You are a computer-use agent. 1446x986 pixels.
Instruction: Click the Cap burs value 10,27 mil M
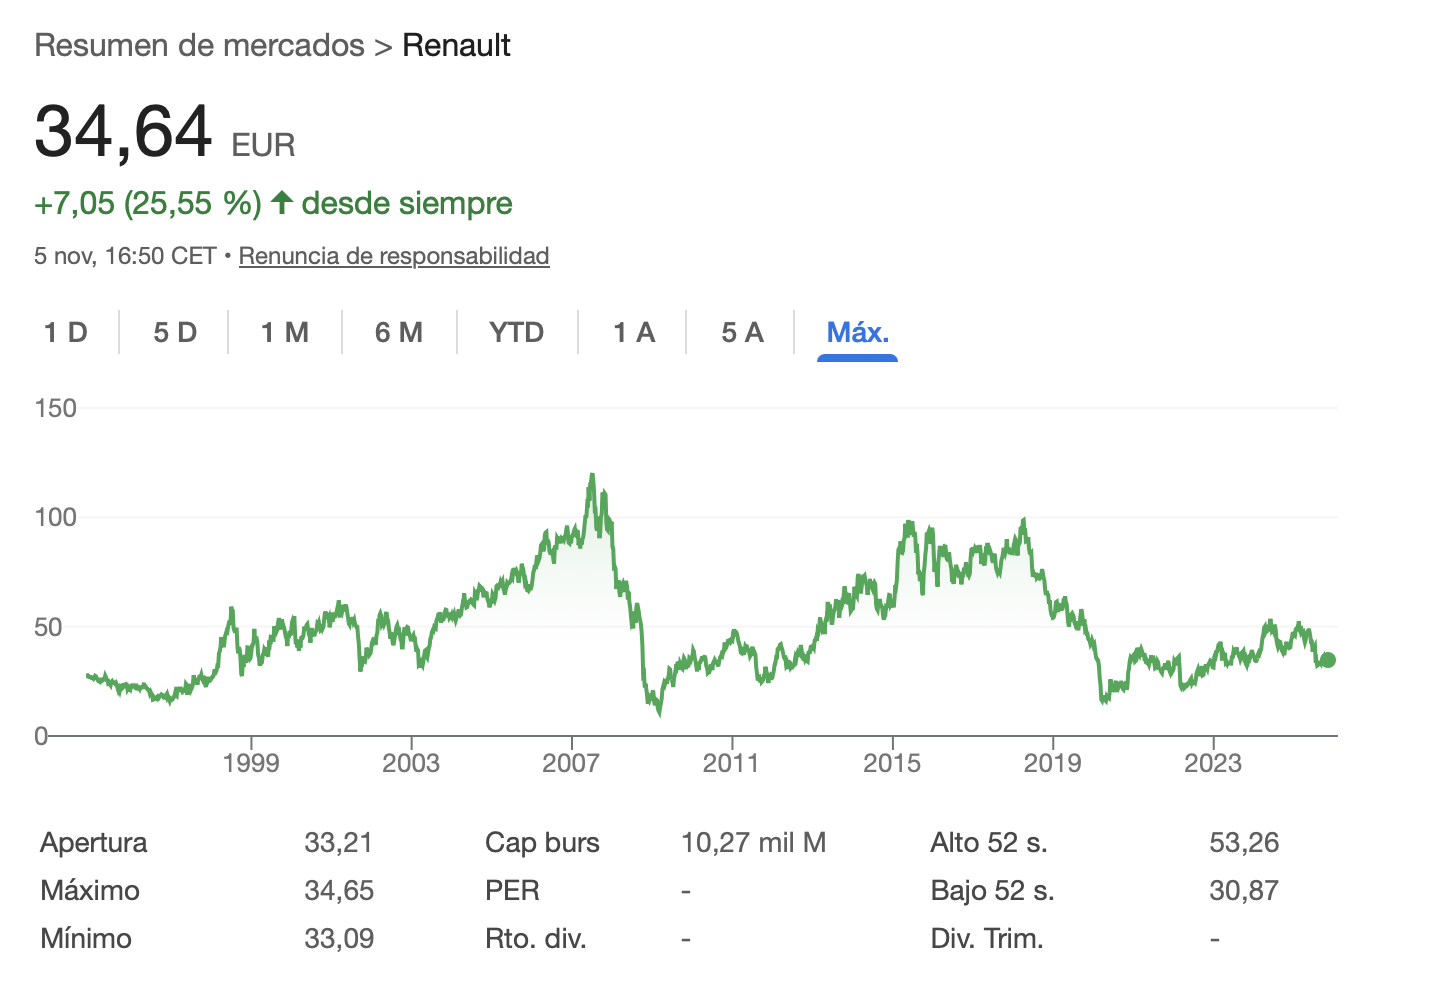(753, 842)
